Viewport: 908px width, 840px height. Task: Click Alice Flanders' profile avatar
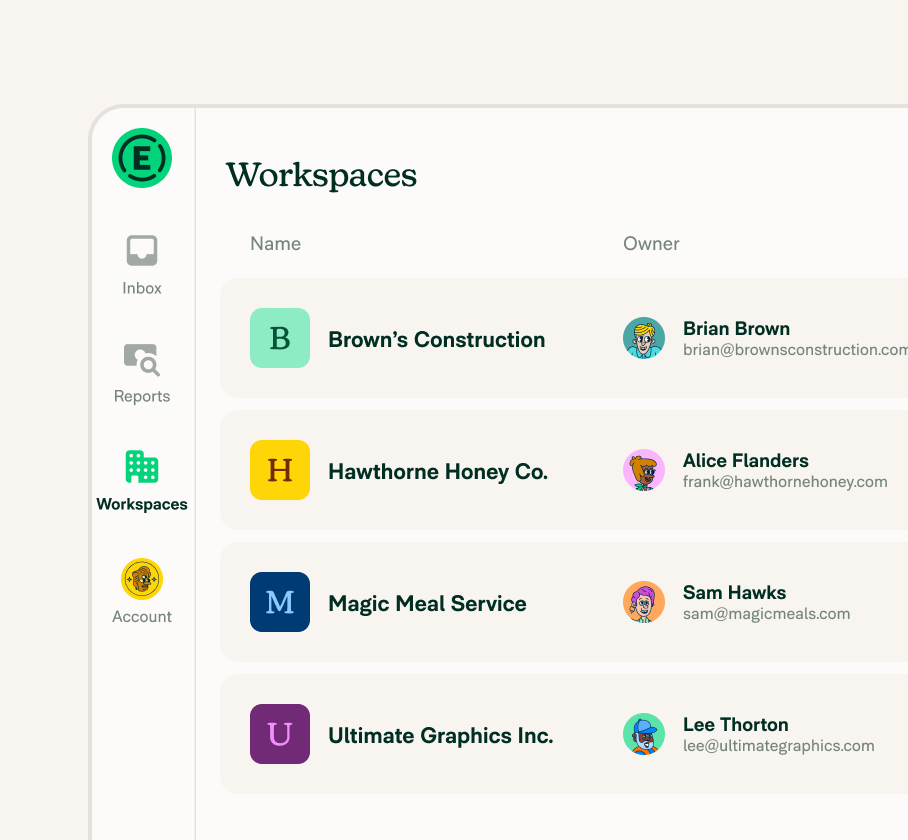pyautogui.click(x=644, y=470)
